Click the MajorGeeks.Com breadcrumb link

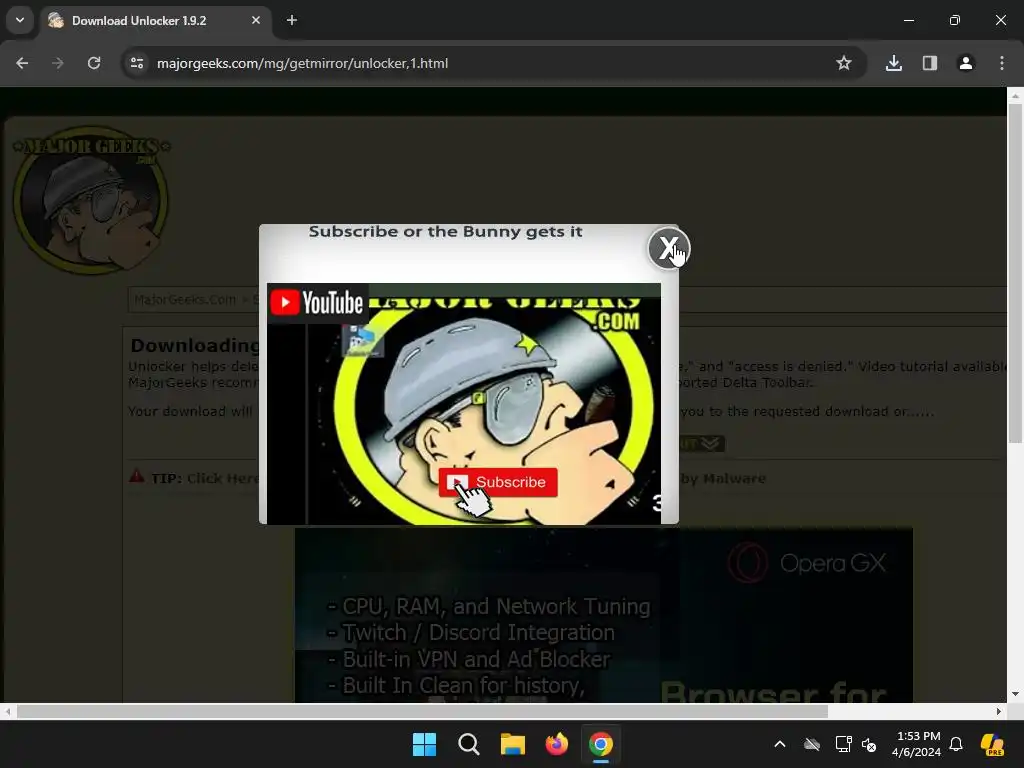(185, 300)
